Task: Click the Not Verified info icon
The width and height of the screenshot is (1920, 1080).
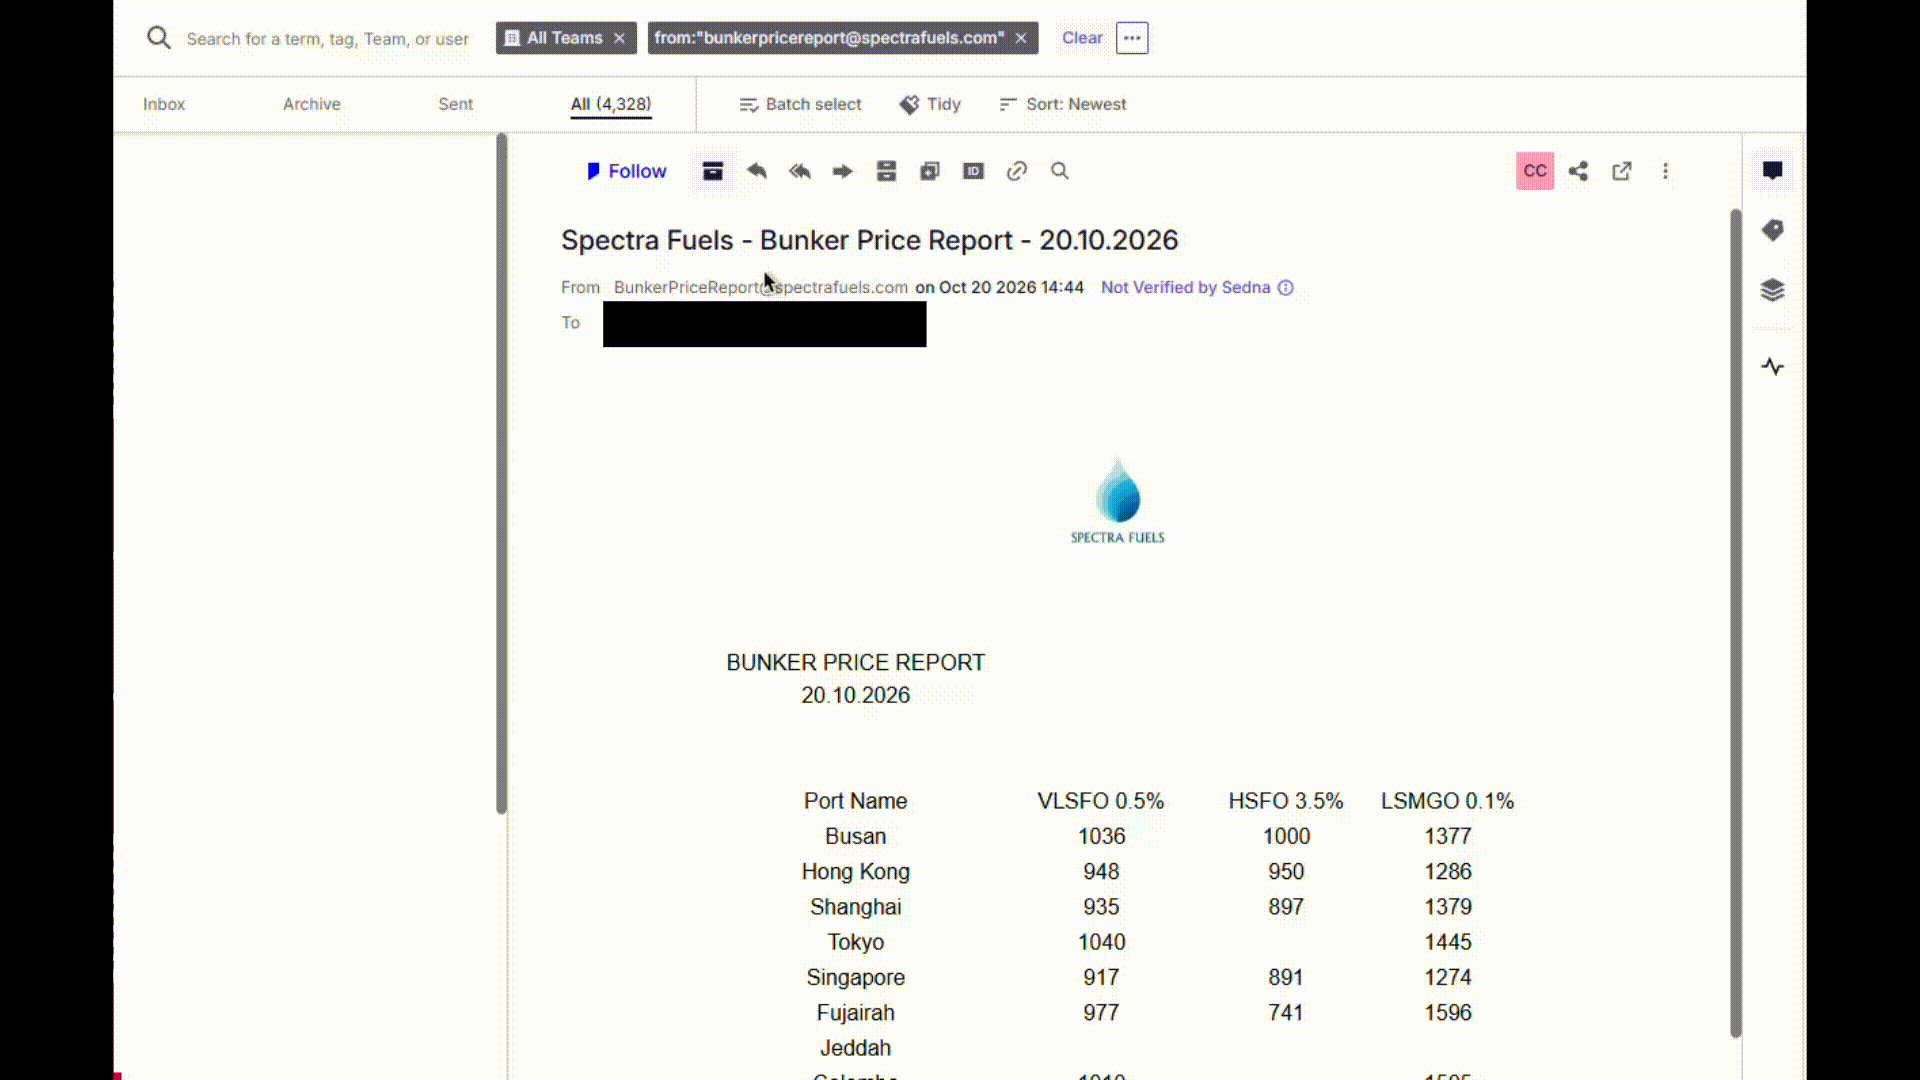Action: click(x=1286, y=288)
